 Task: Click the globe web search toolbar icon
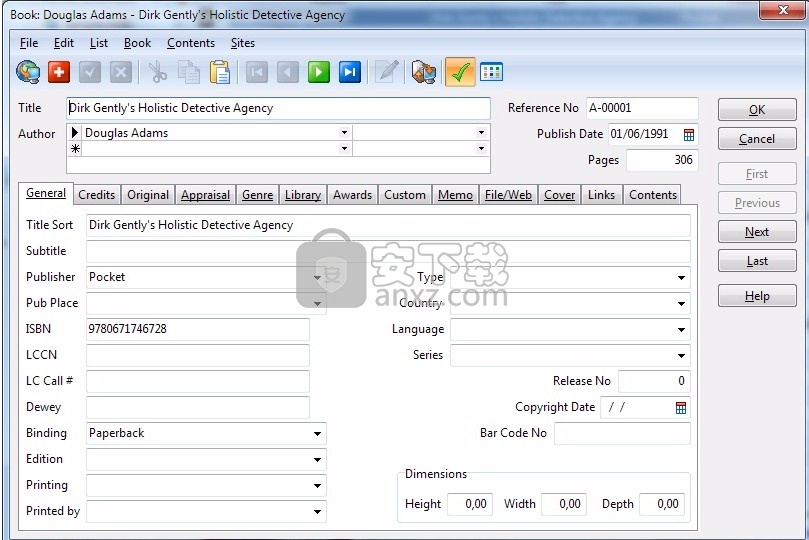[x=28, y=72]
